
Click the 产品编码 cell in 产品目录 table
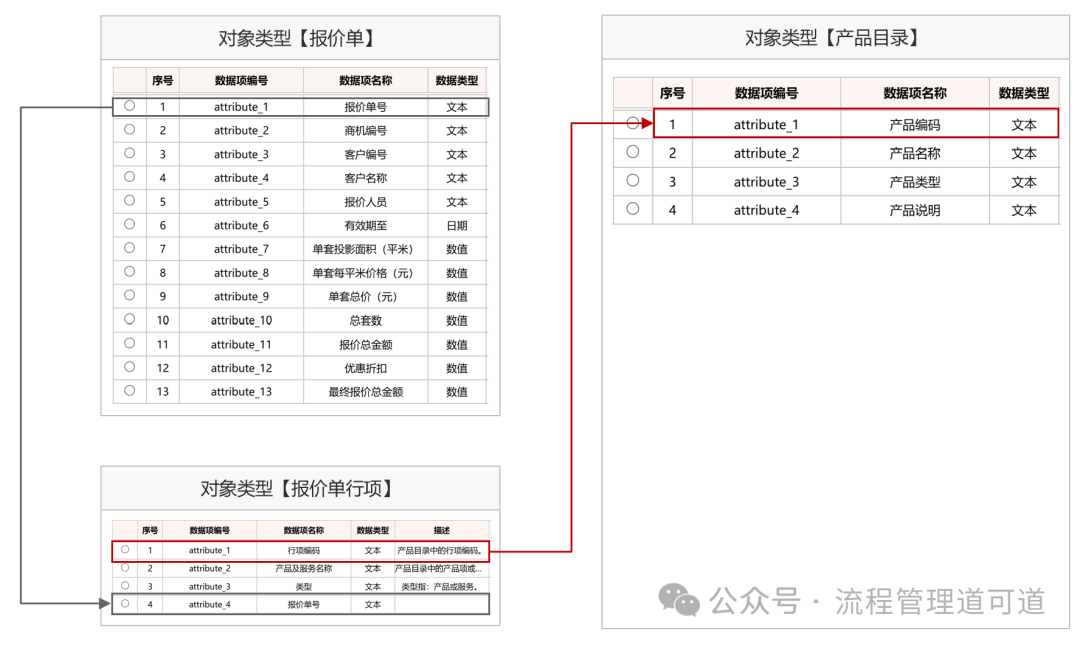click(x=914, y=125)
